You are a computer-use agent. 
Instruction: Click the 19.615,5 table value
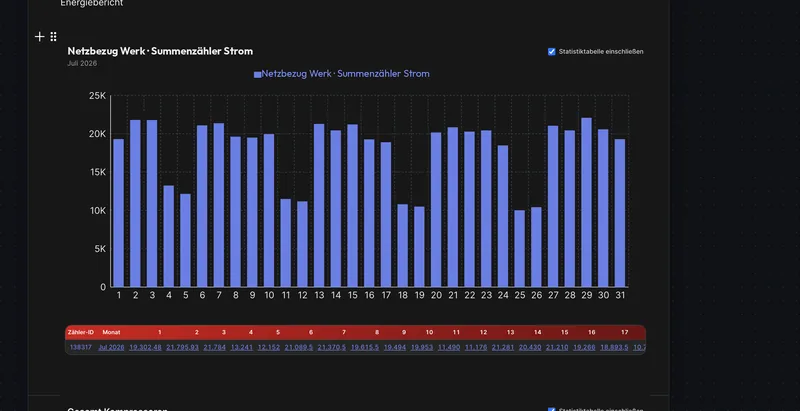[x=365, y=347]
